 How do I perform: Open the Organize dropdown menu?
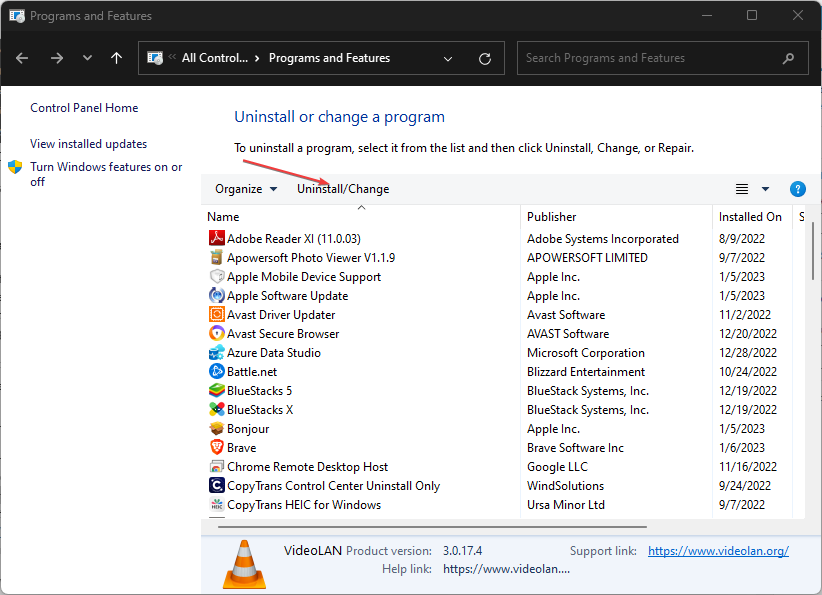pos(246,189)
